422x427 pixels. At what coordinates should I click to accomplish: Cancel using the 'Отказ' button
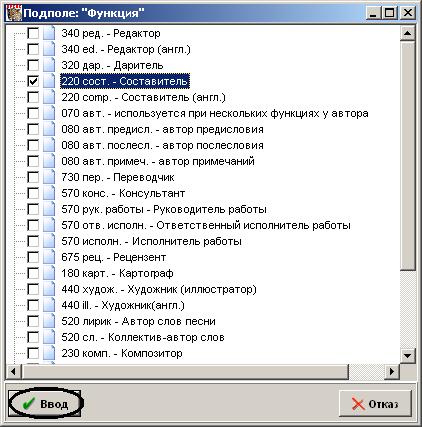point(375,404)
